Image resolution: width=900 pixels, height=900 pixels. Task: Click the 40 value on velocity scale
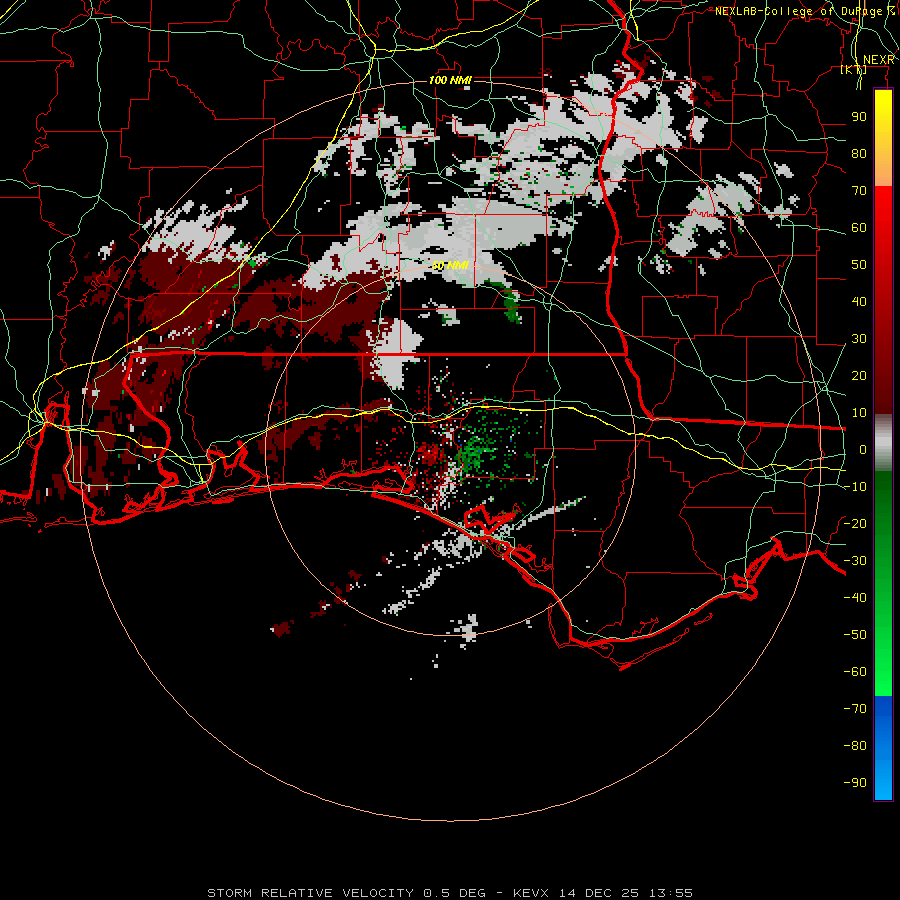click(x=859, y=301)
